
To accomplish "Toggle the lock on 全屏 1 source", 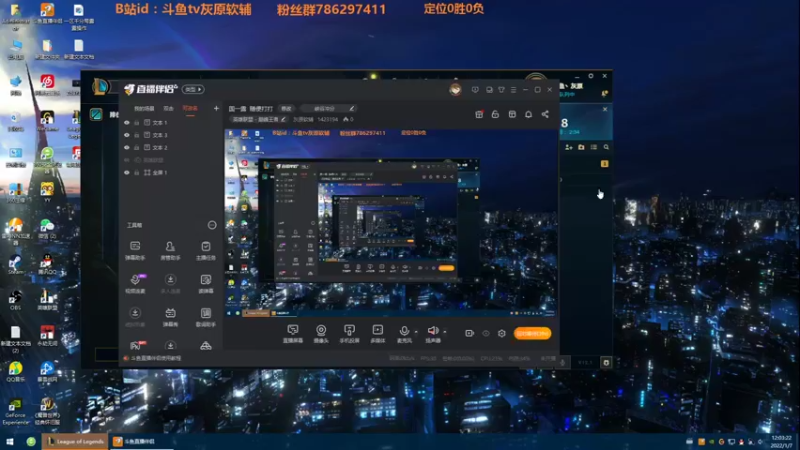I will click(137, 172).
